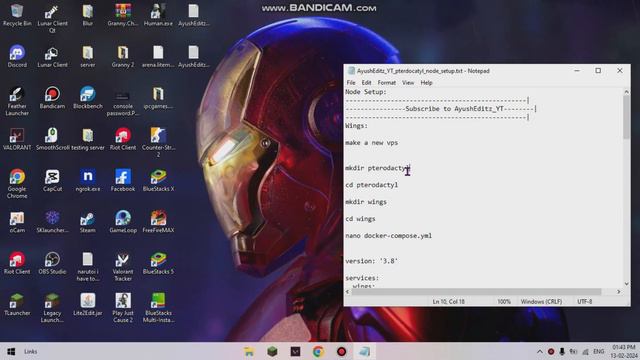Click the Notepad horizontal scrollbar thumb
This screenshot has width=640, height=360.
(476, 291)
